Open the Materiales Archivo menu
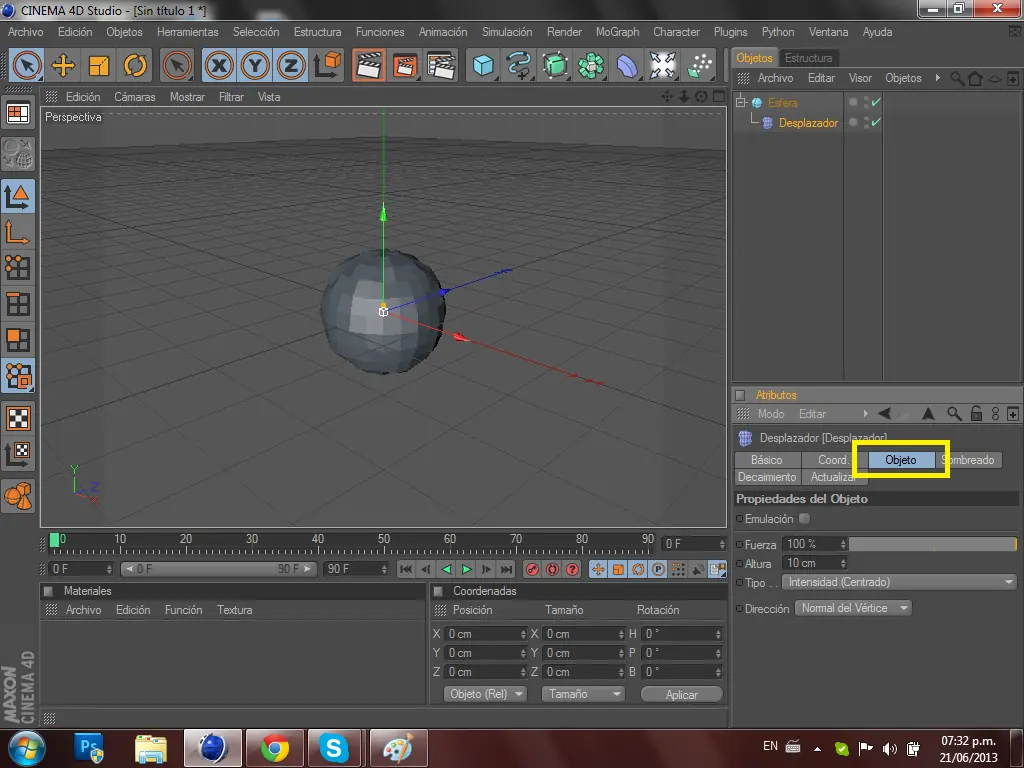The width and height of the screenshot is (1024, 768). 84,610
